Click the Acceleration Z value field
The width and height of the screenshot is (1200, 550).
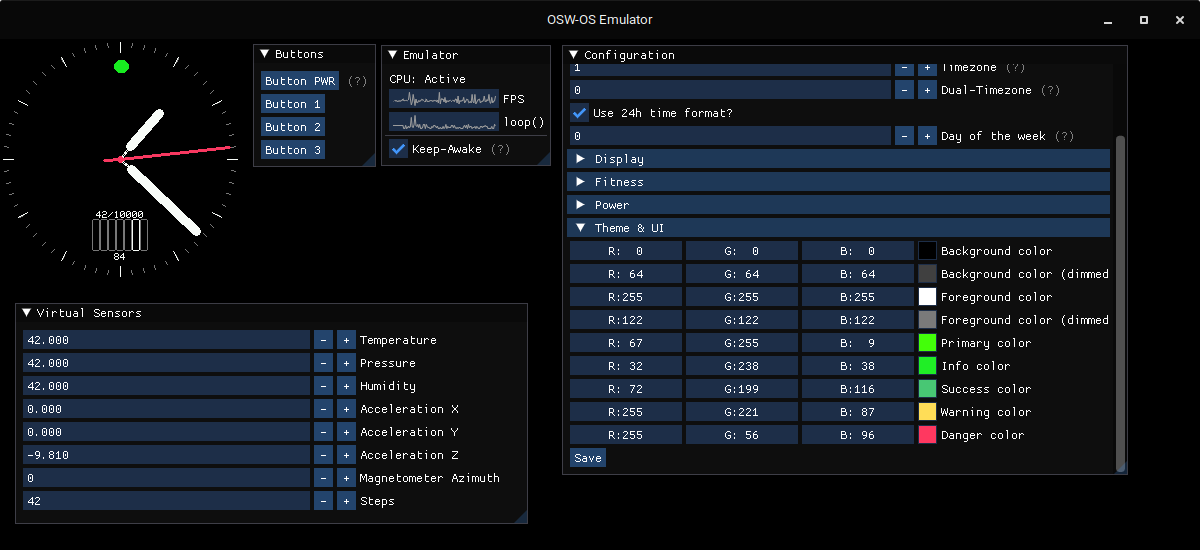166,455
